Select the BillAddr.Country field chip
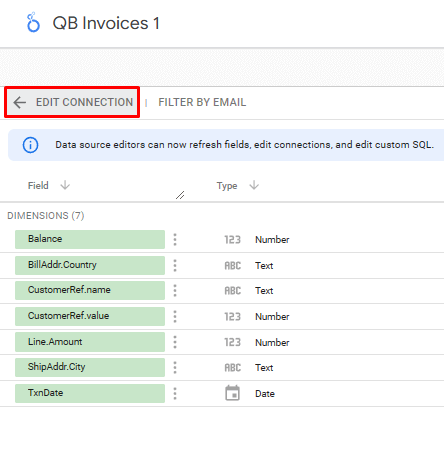The image size is (444, 454). pos(90,265)
